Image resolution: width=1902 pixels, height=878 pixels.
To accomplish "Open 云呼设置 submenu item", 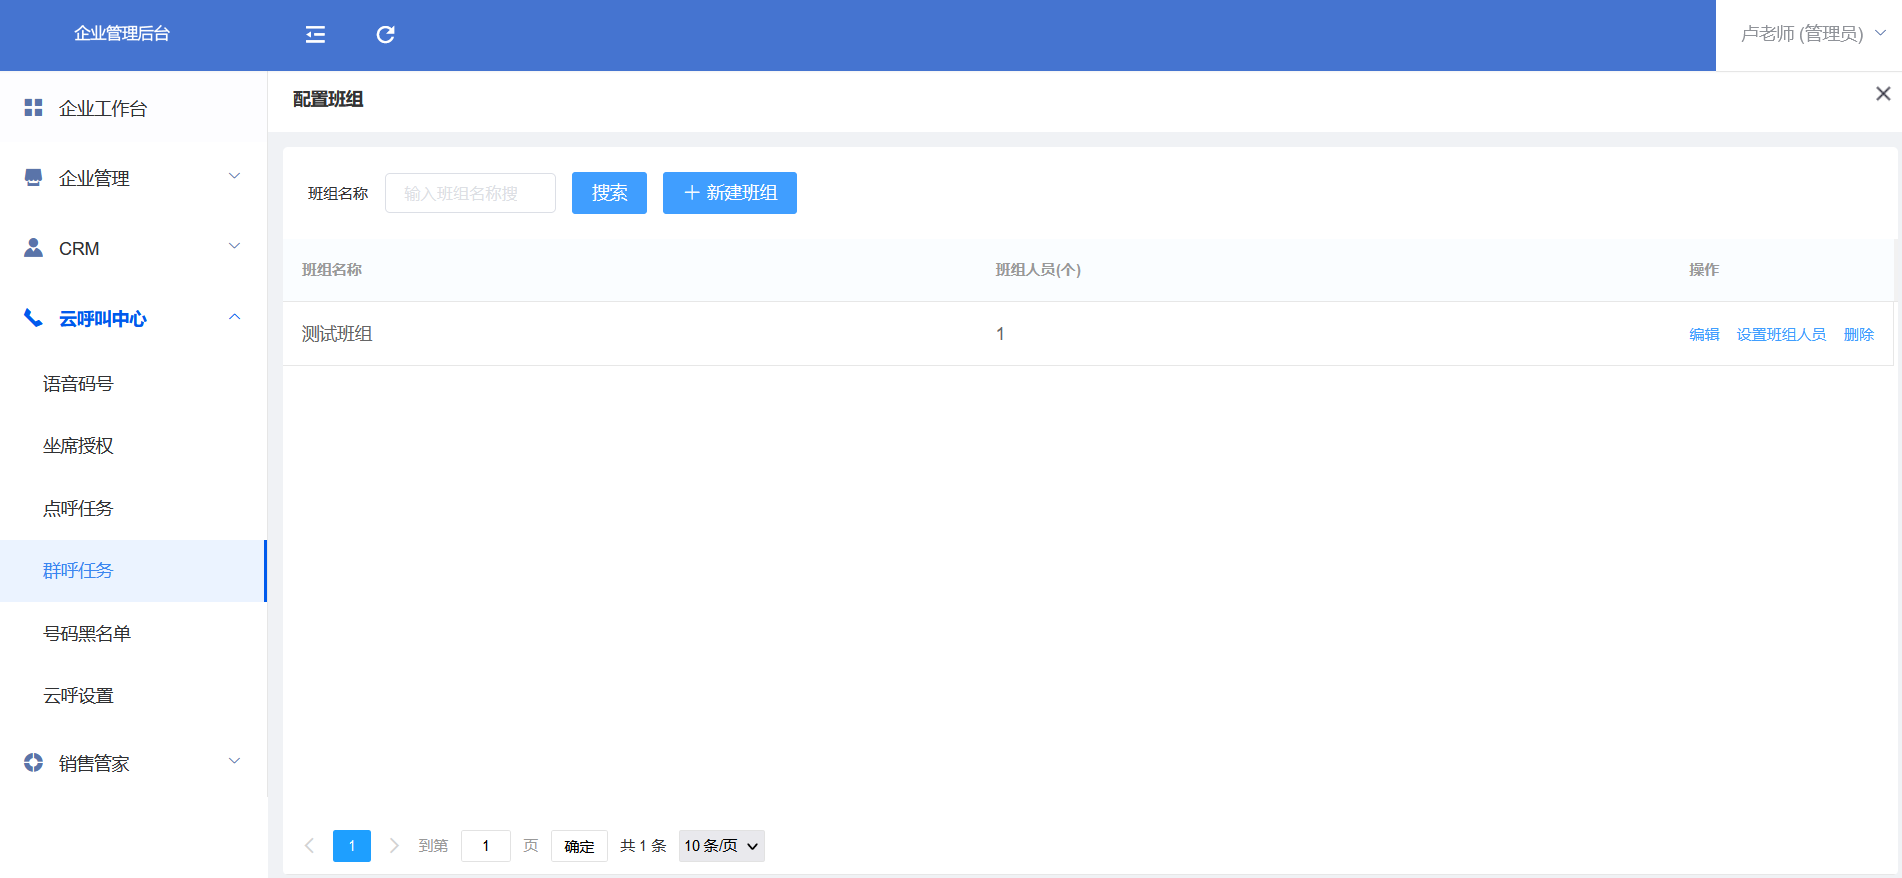I will click(x=134, y=696).
